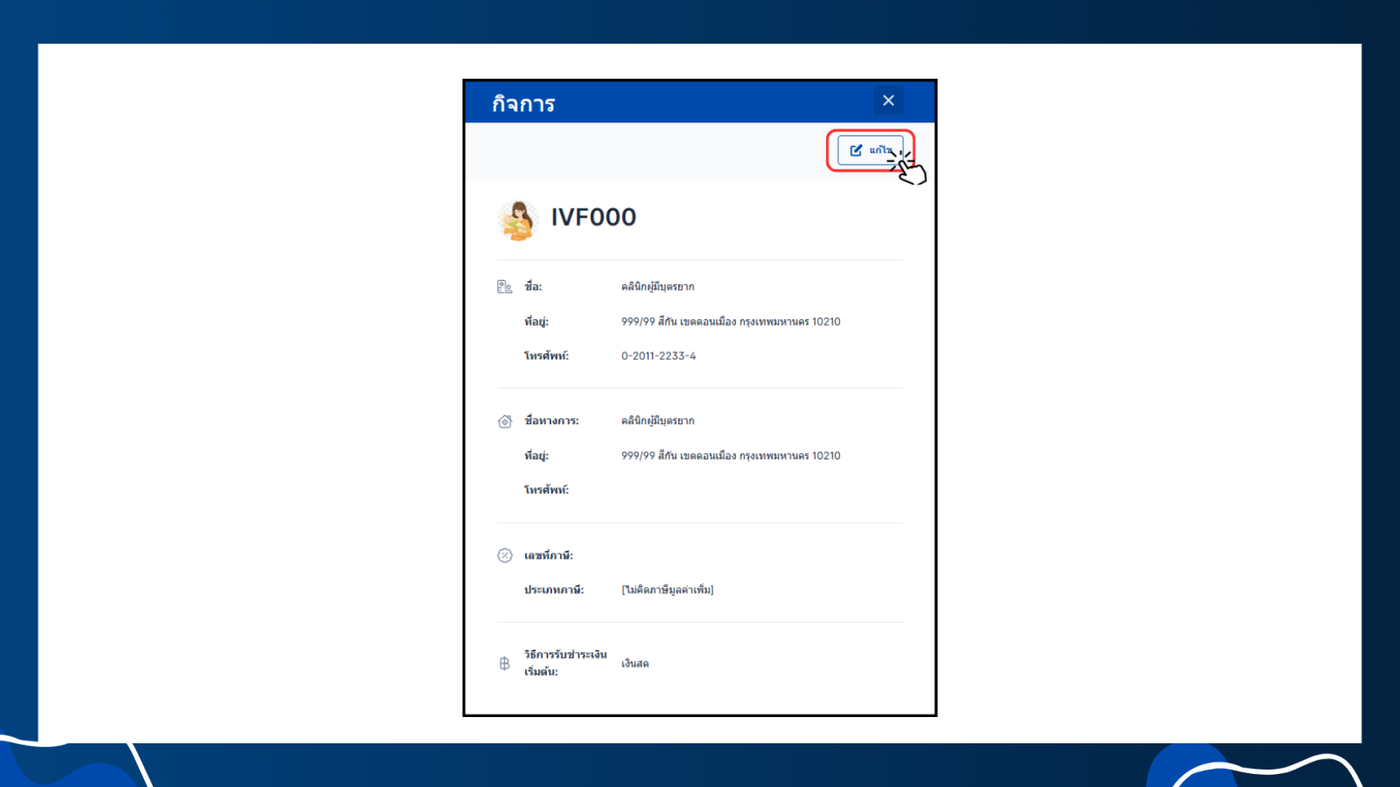Click the กิจการ dialog title
1400x787 pixels.
[523, 103]
